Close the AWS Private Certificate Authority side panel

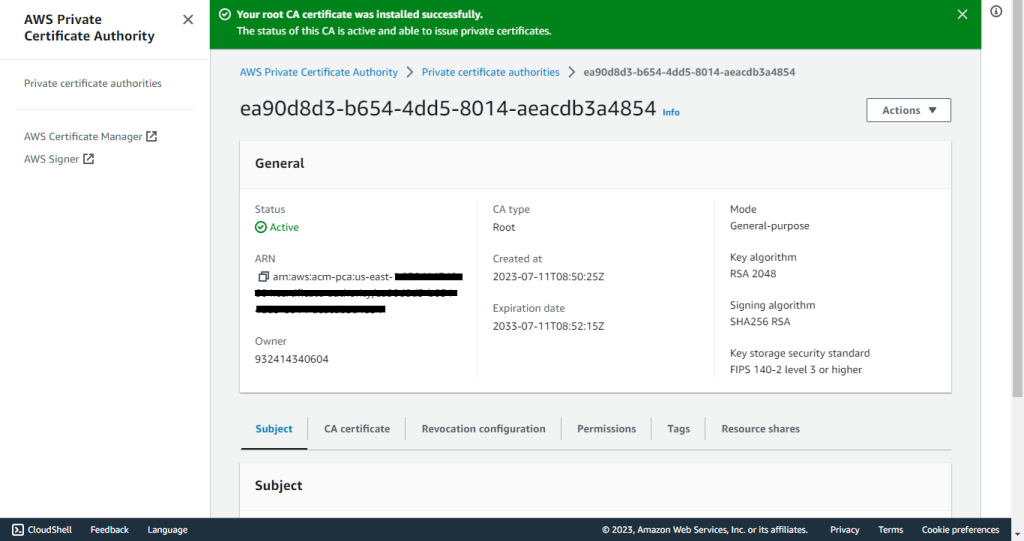[188, 20]
